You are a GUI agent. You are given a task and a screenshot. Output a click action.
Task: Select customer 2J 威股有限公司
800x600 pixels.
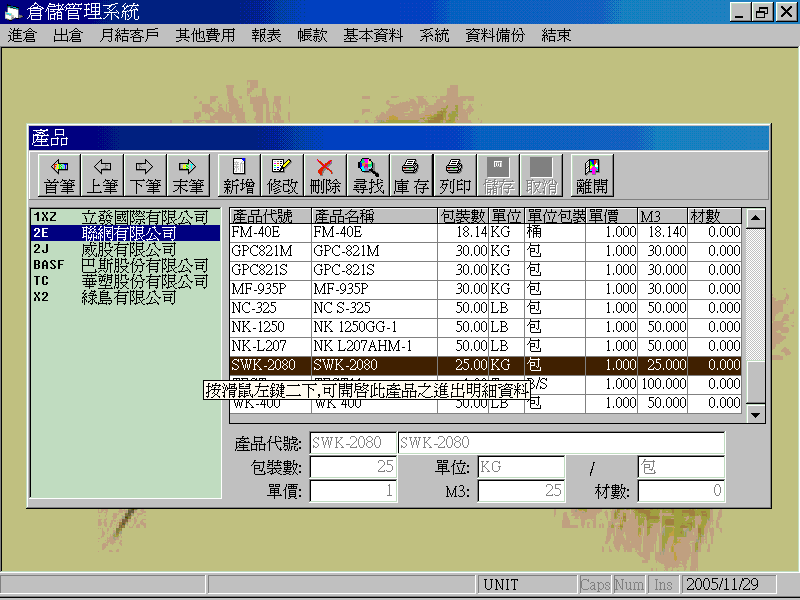126,249
